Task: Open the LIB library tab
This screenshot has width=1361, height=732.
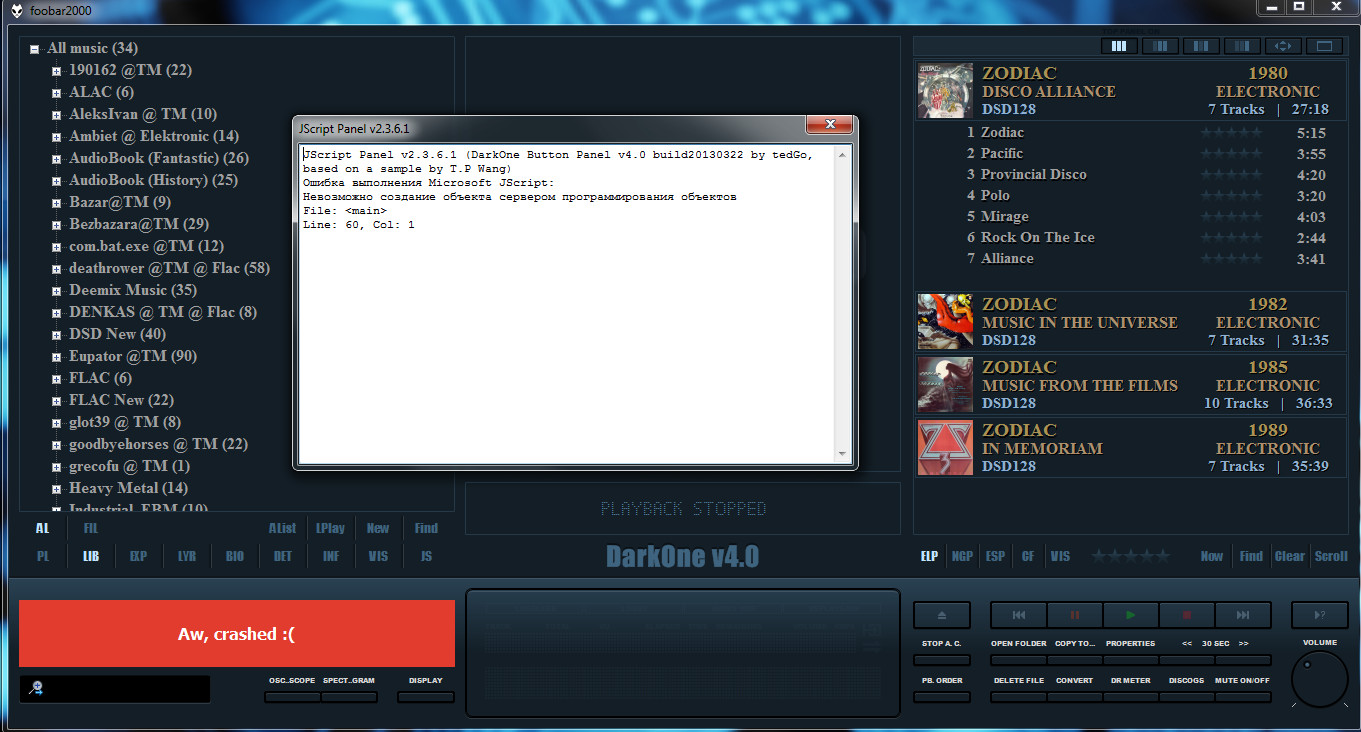Action: coord(91,556)
